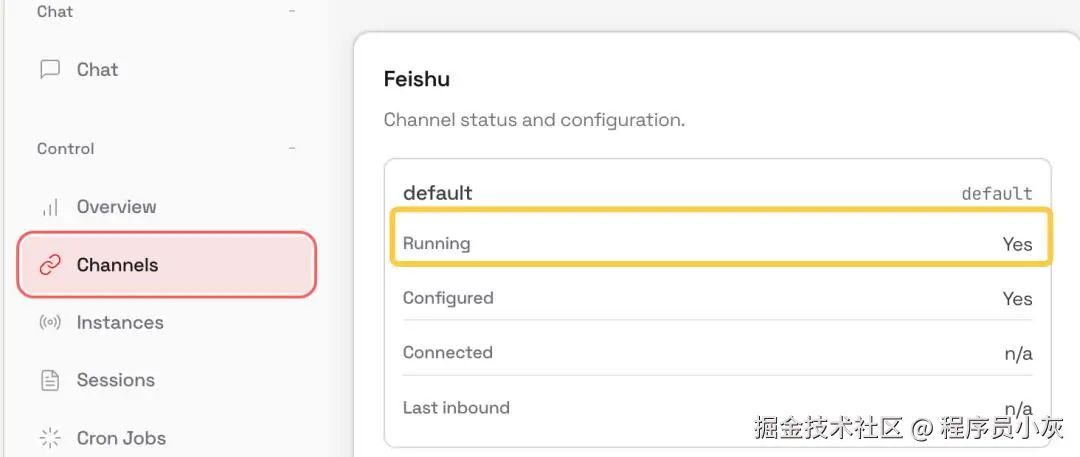The height and width of the screenshot is (457, 1080).
Task: Click the Instances broadcast icon
Action: tap(50, 323)
